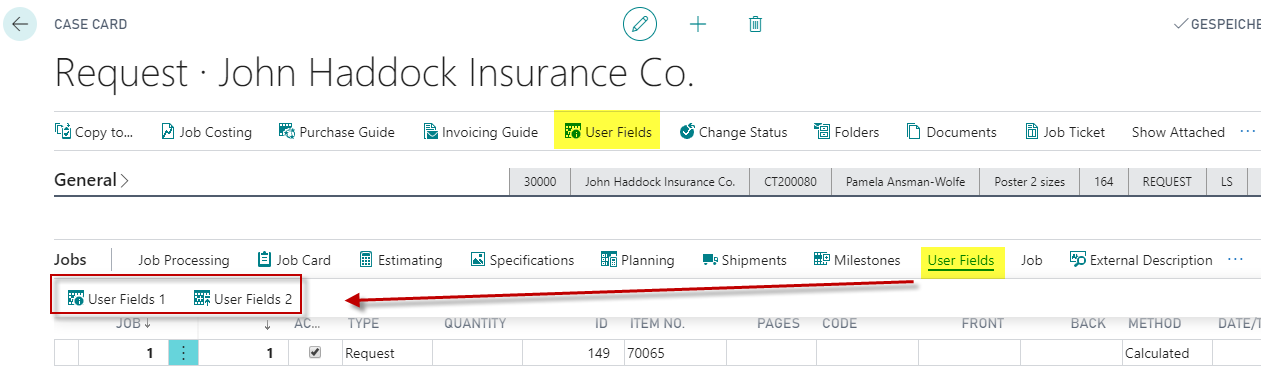Click the Pamela Ansman-Wolfe summary field
Image resolution: width=1261 pixels, height=366 pixels.
pyautogui.click(x=906, y=182)
